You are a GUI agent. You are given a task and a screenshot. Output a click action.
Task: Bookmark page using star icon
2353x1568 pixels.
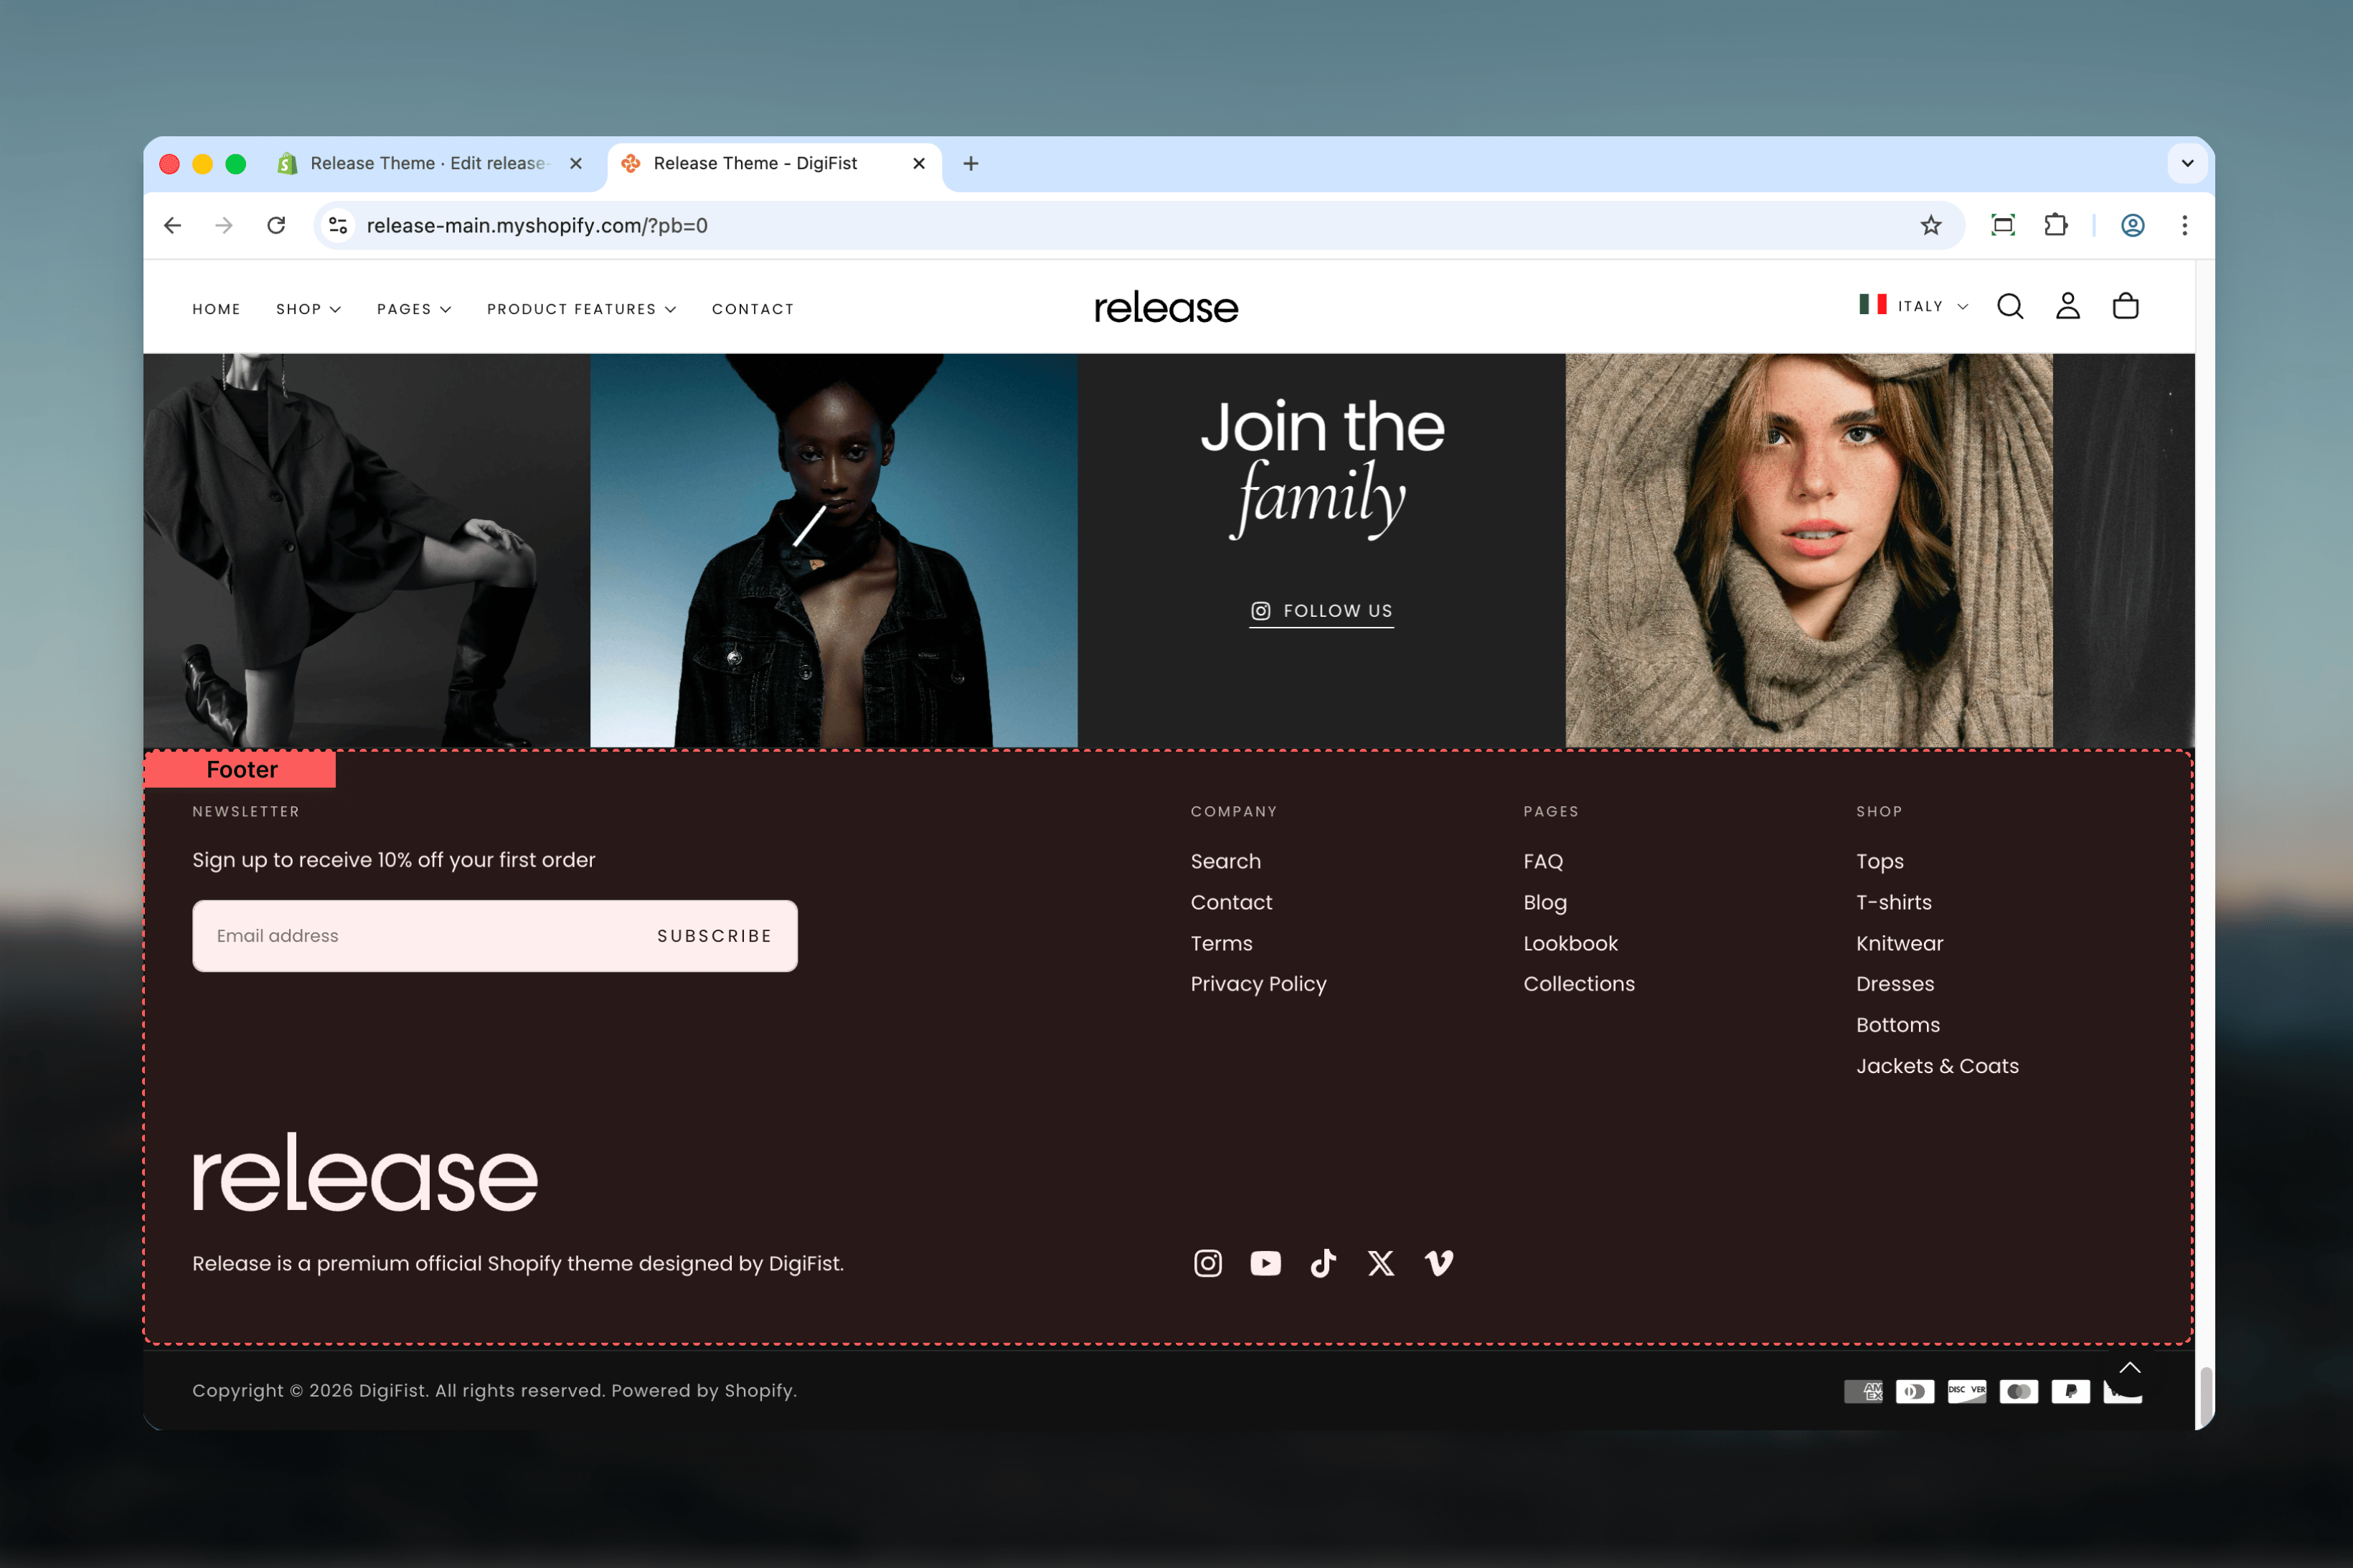click(x=1931, y=225)
